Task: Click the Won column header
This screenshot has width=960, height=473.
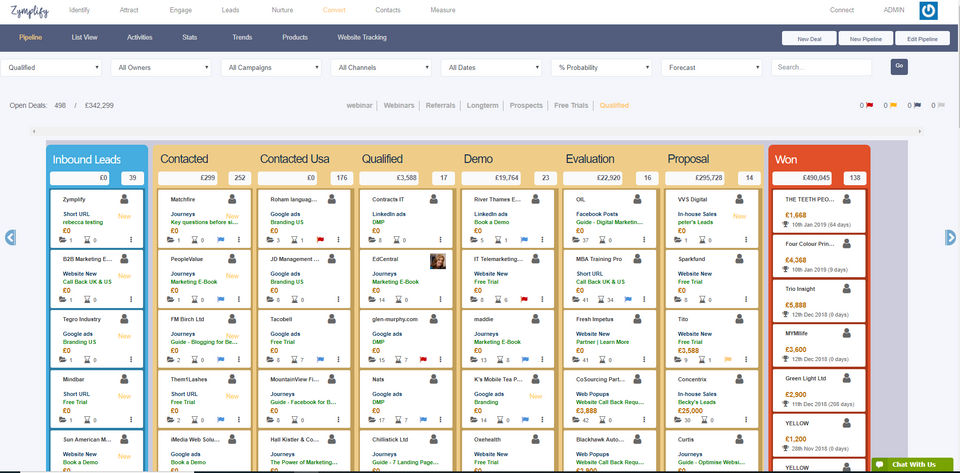Action: click(x=786, y=160)
